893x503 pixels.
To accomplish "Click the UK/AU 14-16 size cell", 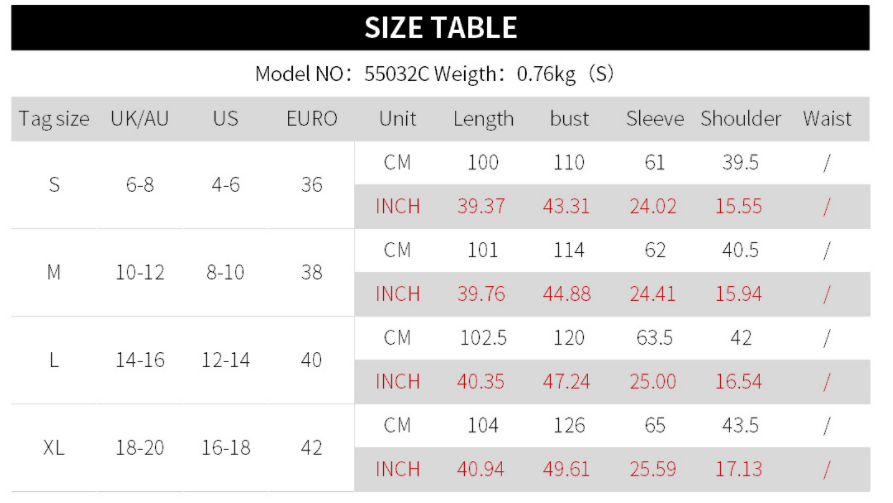I will click(140, 360).
